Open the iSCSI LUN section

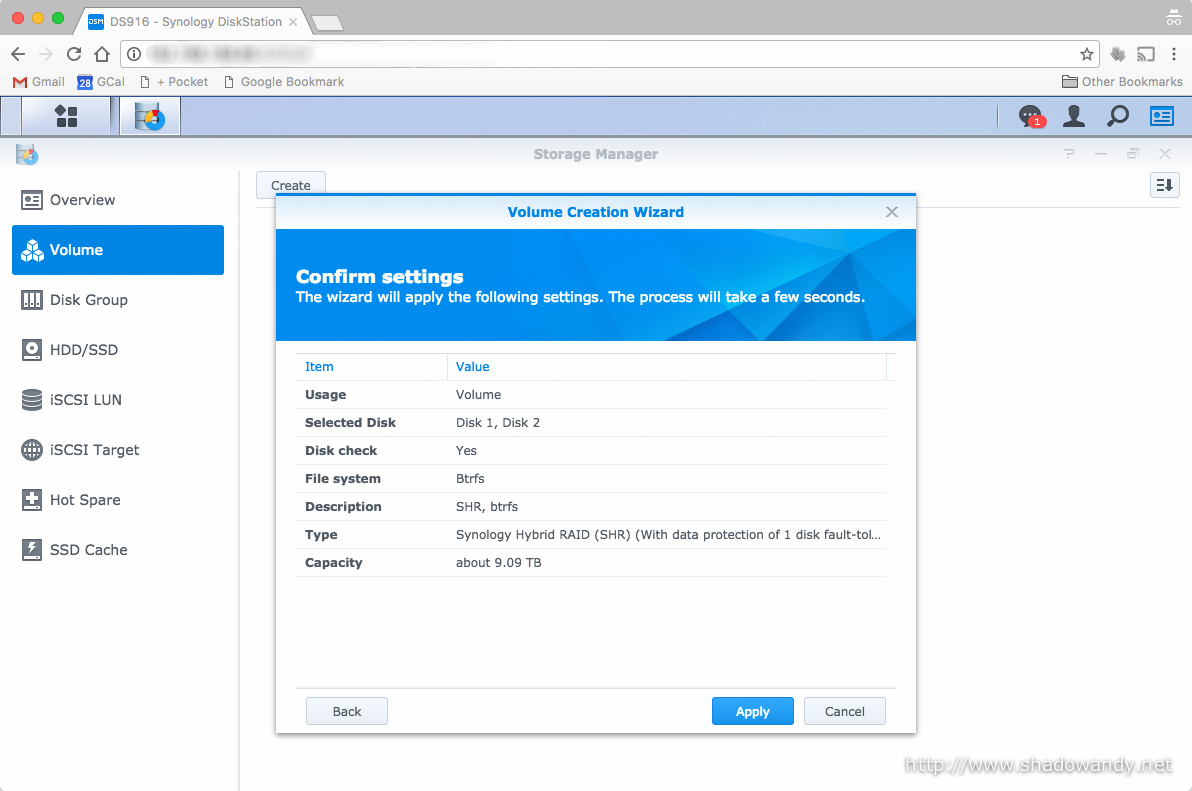pos(118,400)
